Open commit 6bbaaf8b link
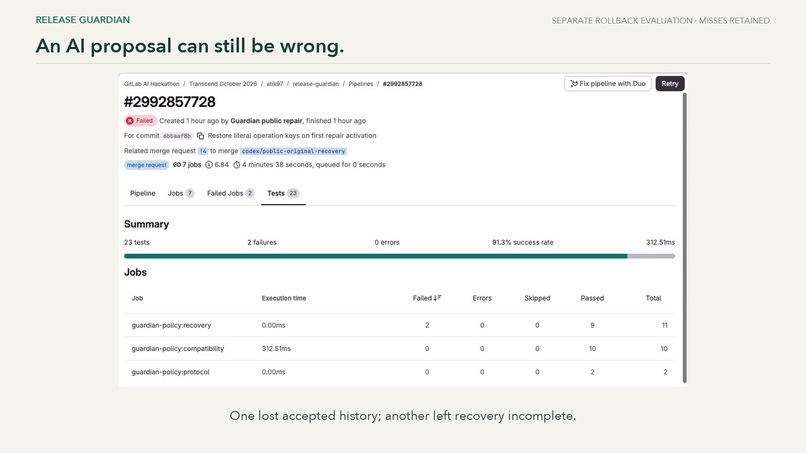The image size is (806, 453). coord(177,136)
